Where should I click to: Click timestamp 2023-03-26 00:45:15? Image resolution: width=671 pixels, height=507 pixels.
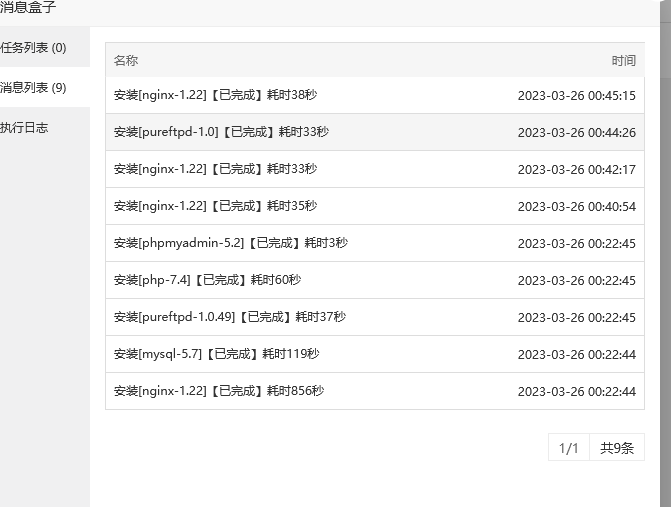coord(576,96)
